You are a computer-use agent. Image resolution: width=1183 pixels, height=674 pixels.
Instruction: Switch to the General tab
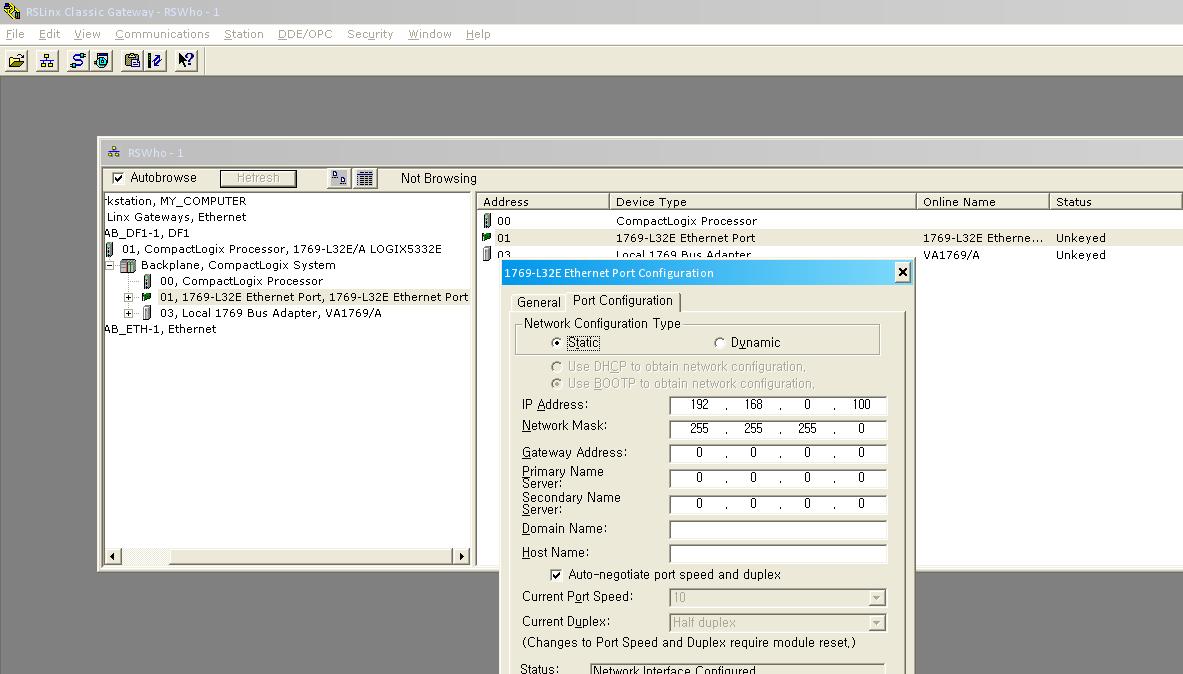(539, 302)
